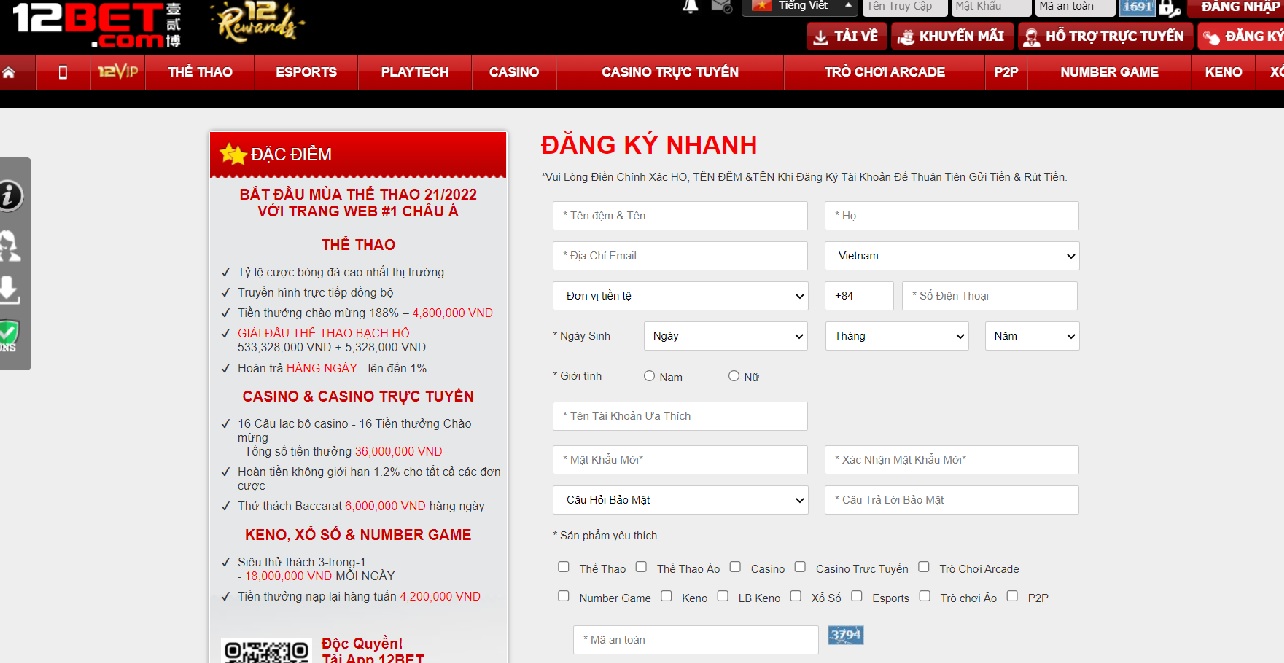Viewport: 1284px width, 663px height.
Task: Open the envelope messages icon
Action: point(722,6)
